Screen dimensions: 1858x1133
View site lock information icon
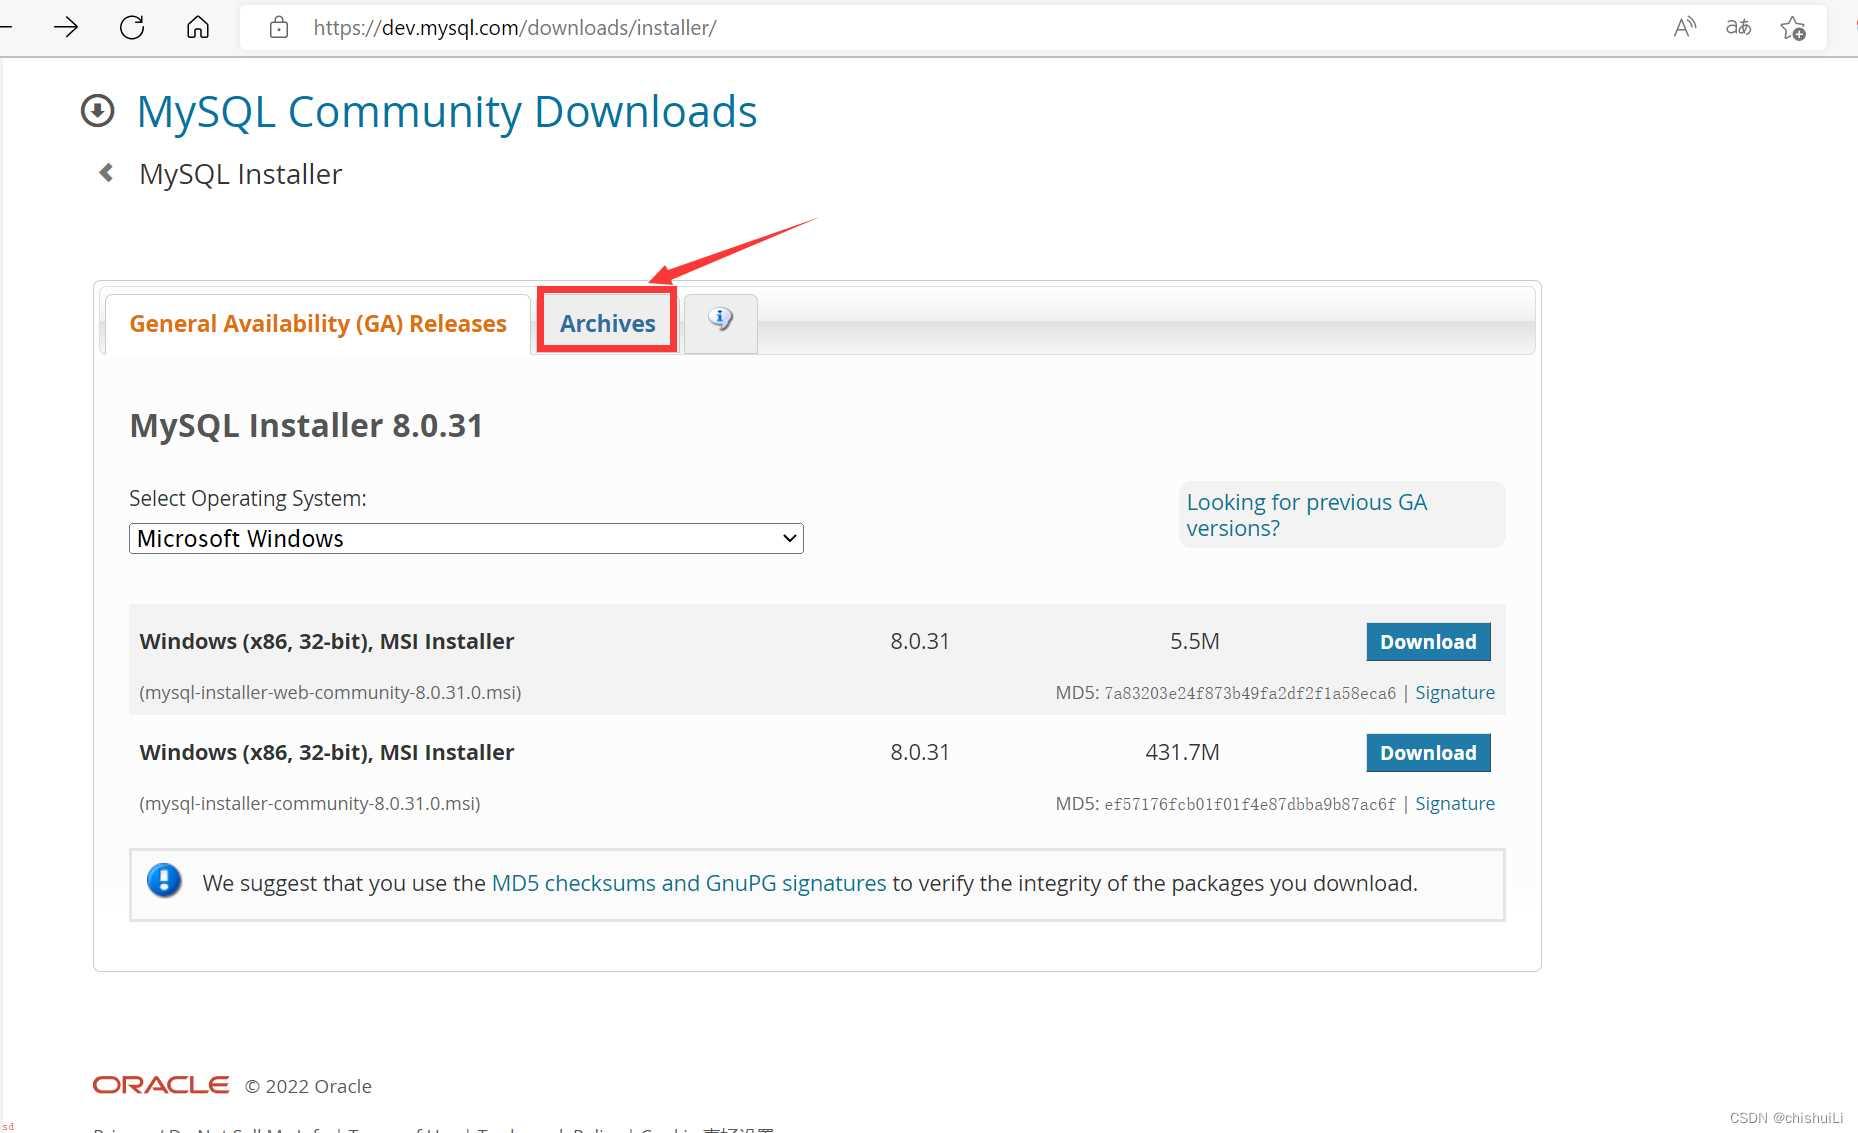coord(279,27)
